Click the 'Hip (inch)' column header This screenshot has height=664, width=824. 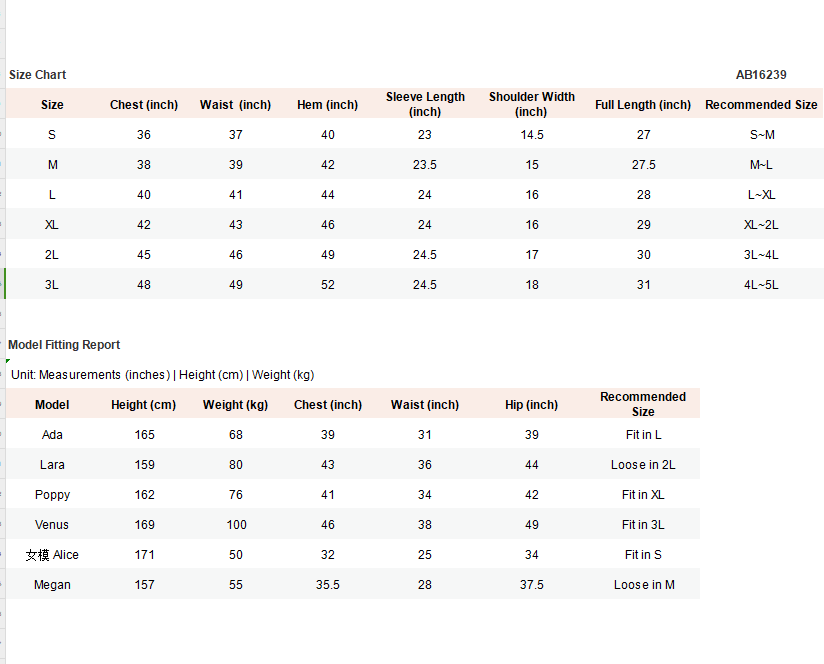pyautogui.click(x=531, y=405)
